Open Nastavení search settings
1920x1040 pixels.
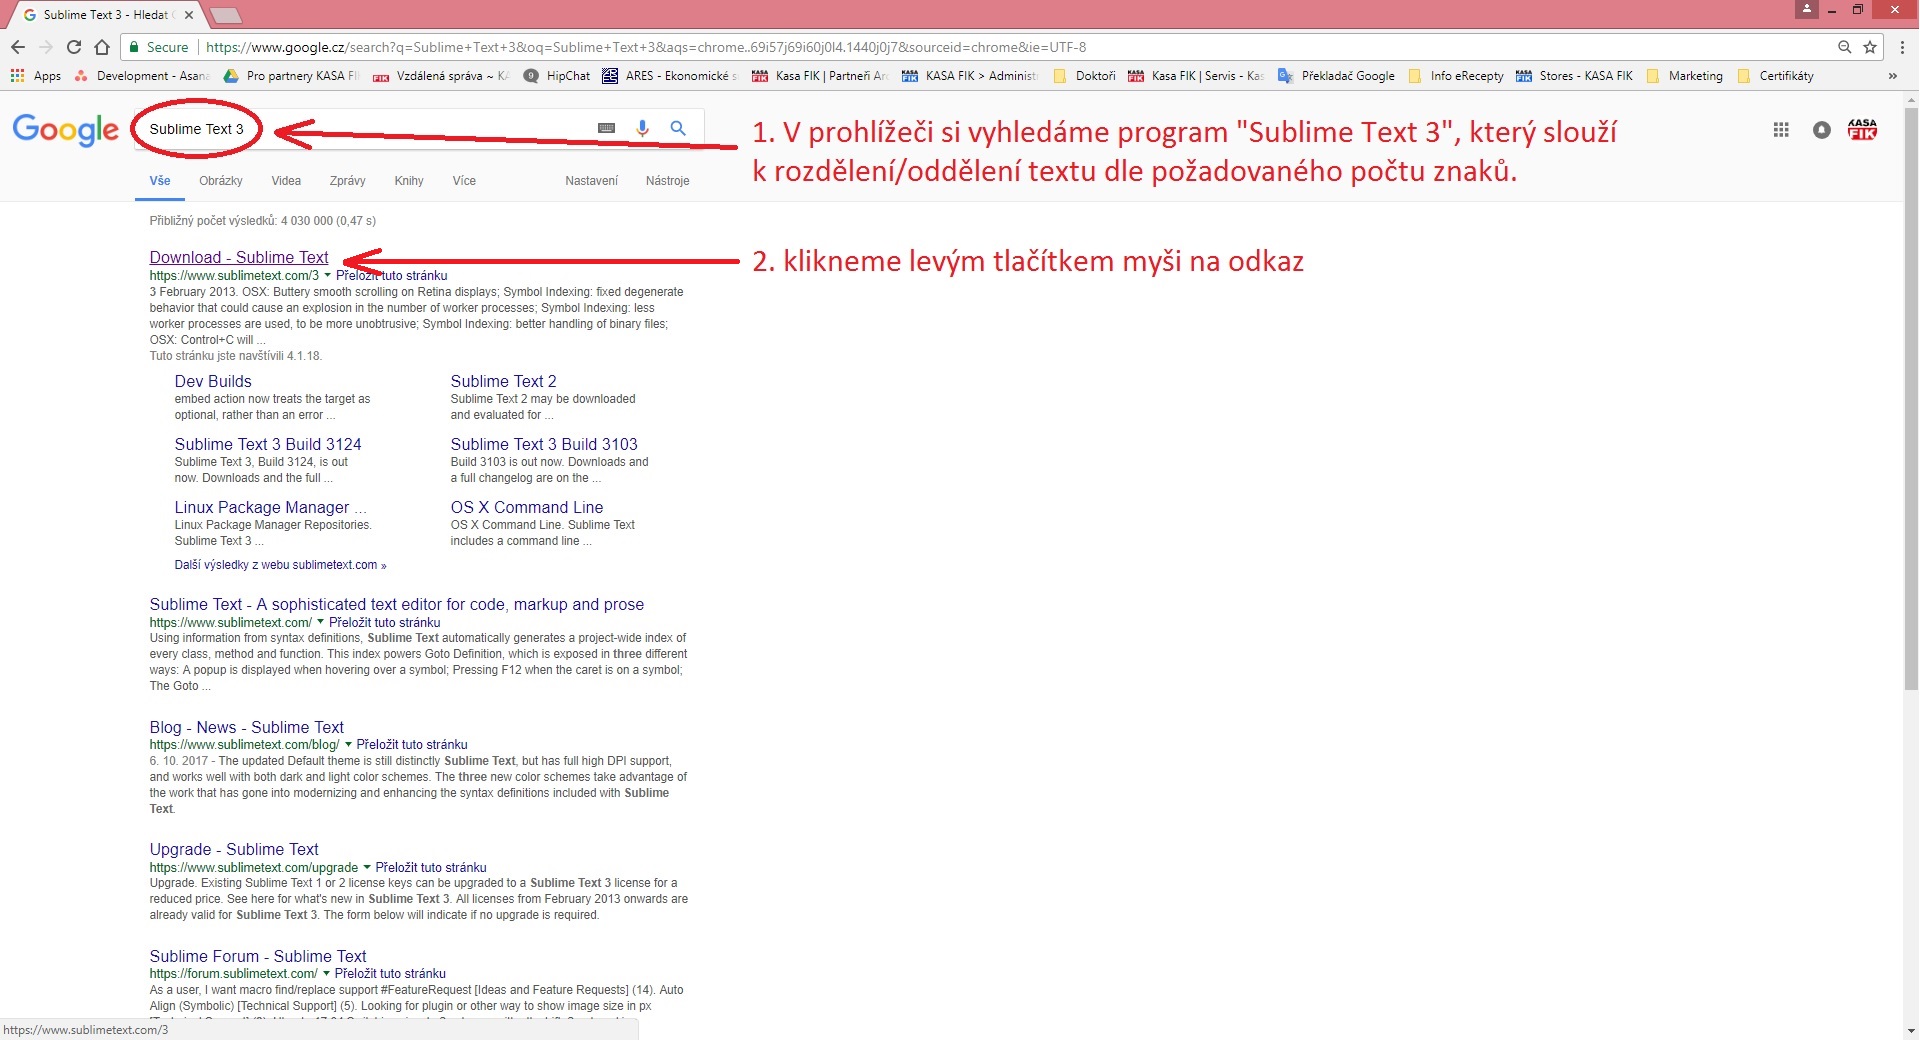[591, 181]
